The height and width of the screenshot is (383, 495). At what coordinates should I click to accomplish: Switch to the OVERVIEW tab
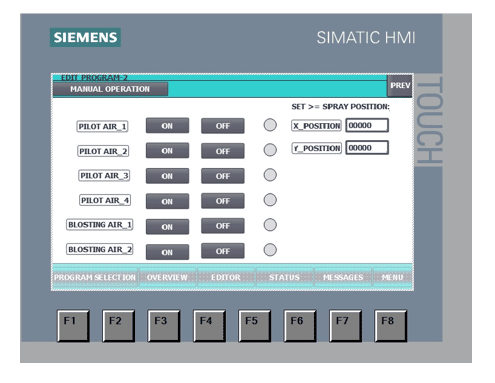167,277
